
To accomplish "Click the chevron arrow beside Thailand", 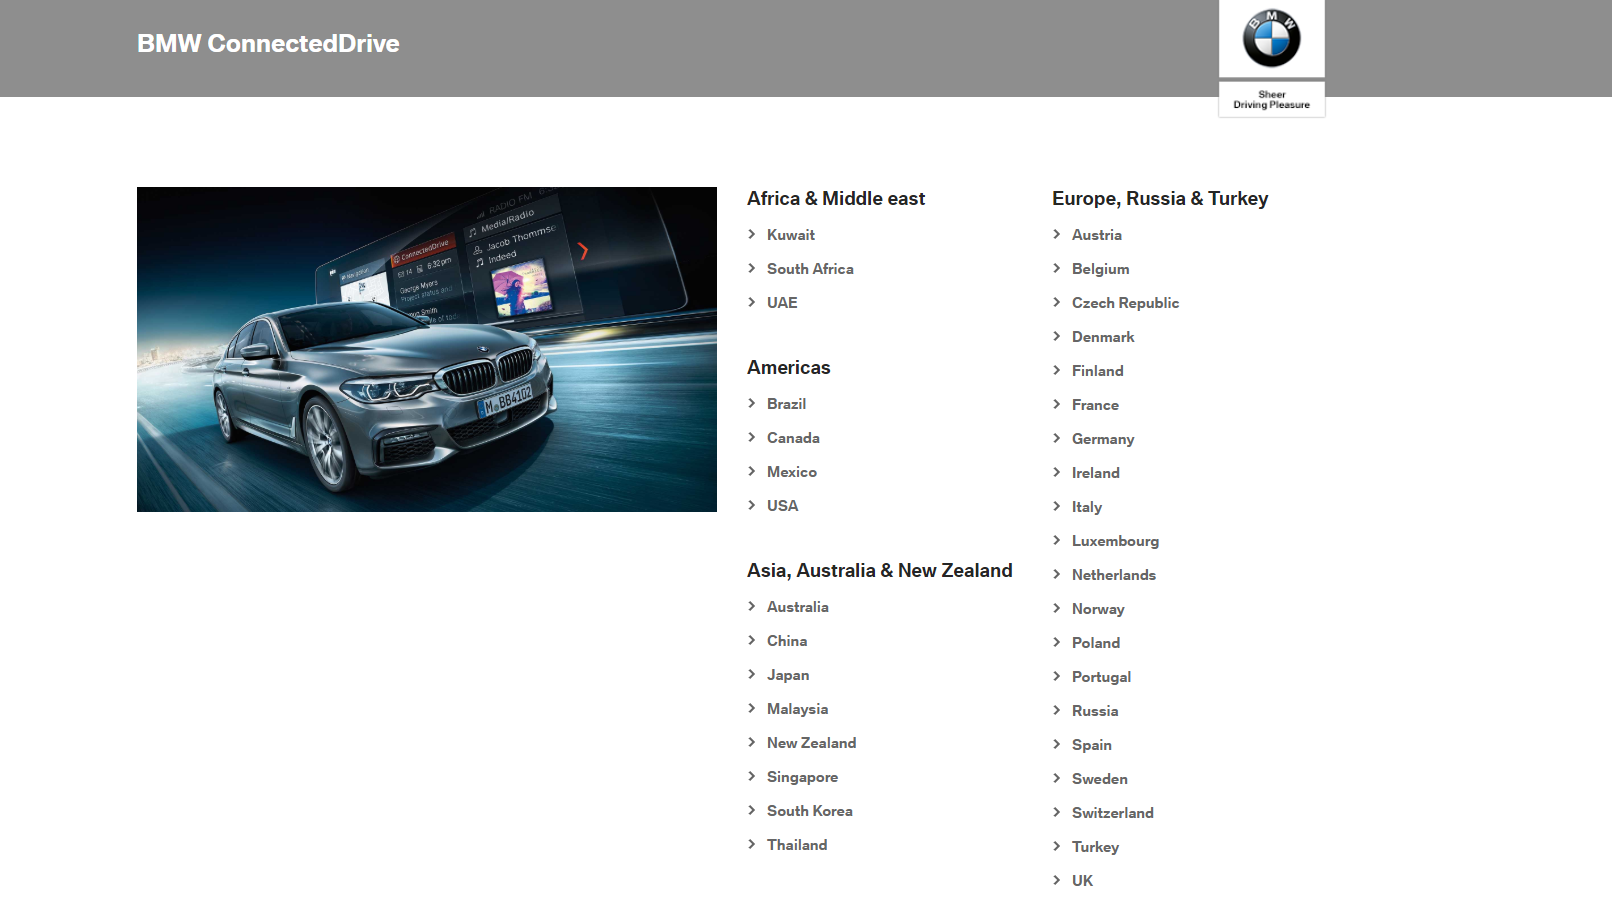I will (752, 844).
